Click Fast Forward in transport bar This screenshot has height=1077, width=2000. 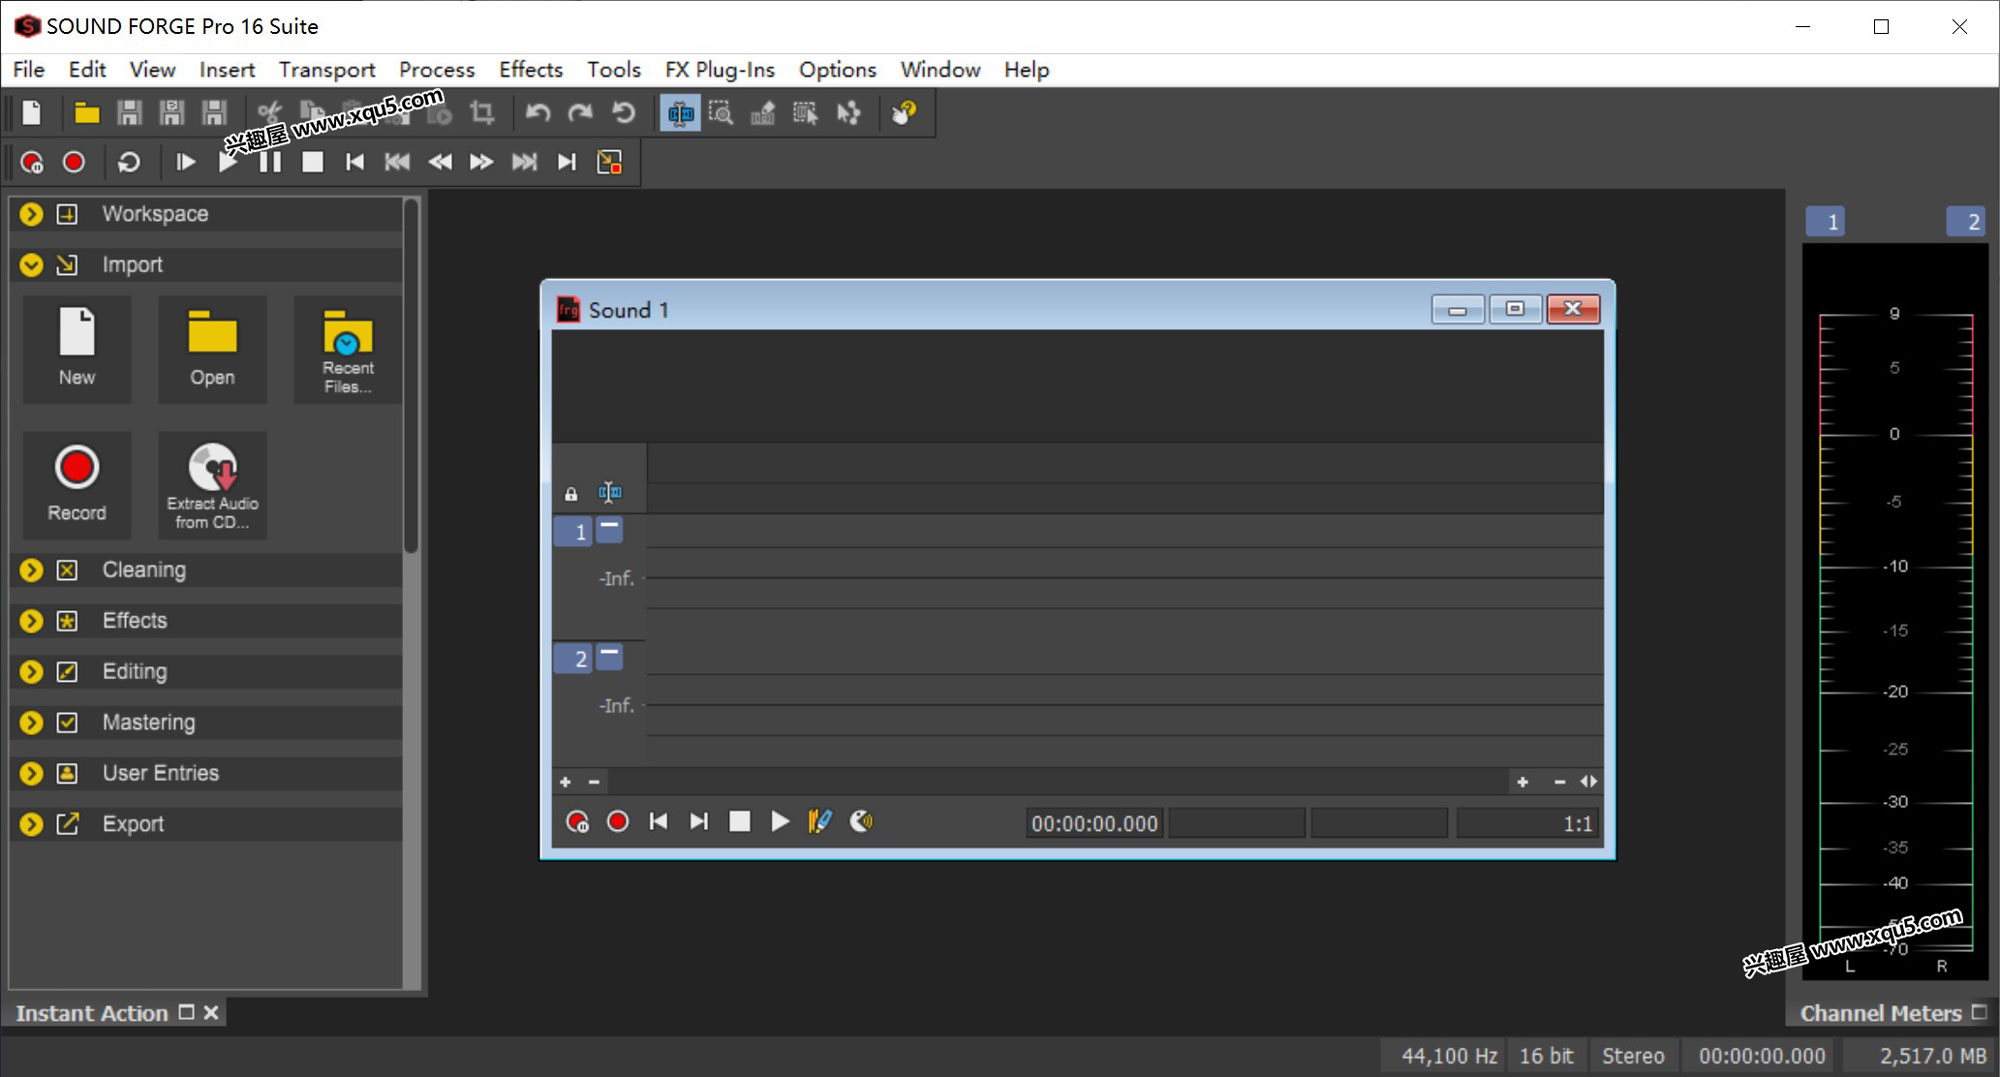pyautogui.click(x=482, y=162)
